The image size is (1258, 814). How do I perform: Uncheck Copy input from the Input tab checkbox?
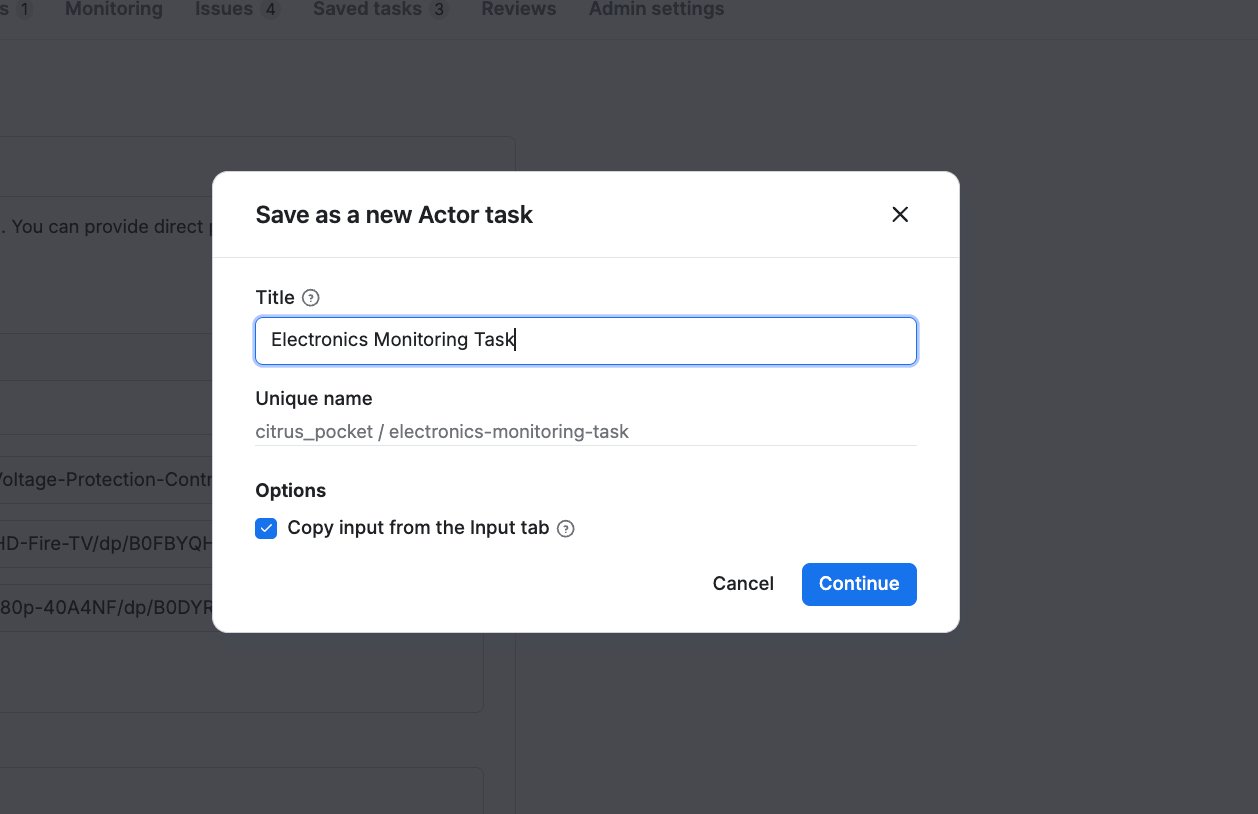(266, 528)
